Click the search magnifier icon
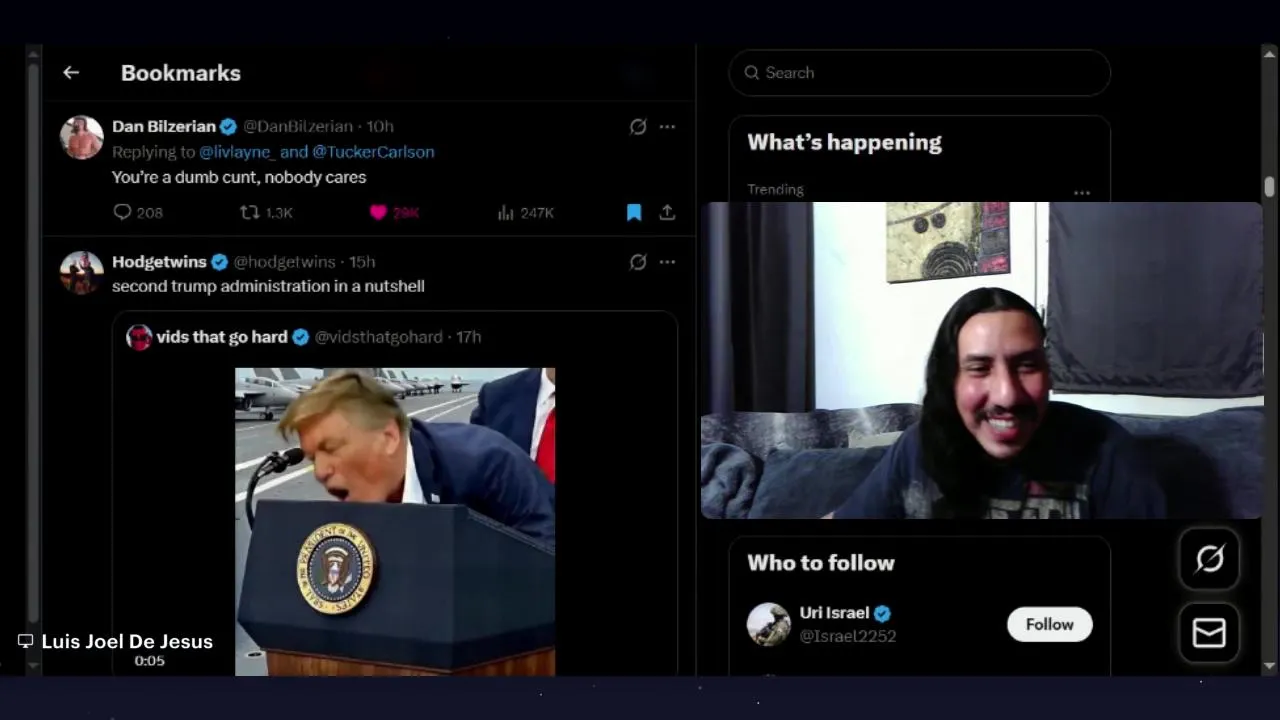The height and width of the screenshot is (720, 1280). [x=751, y=73]
